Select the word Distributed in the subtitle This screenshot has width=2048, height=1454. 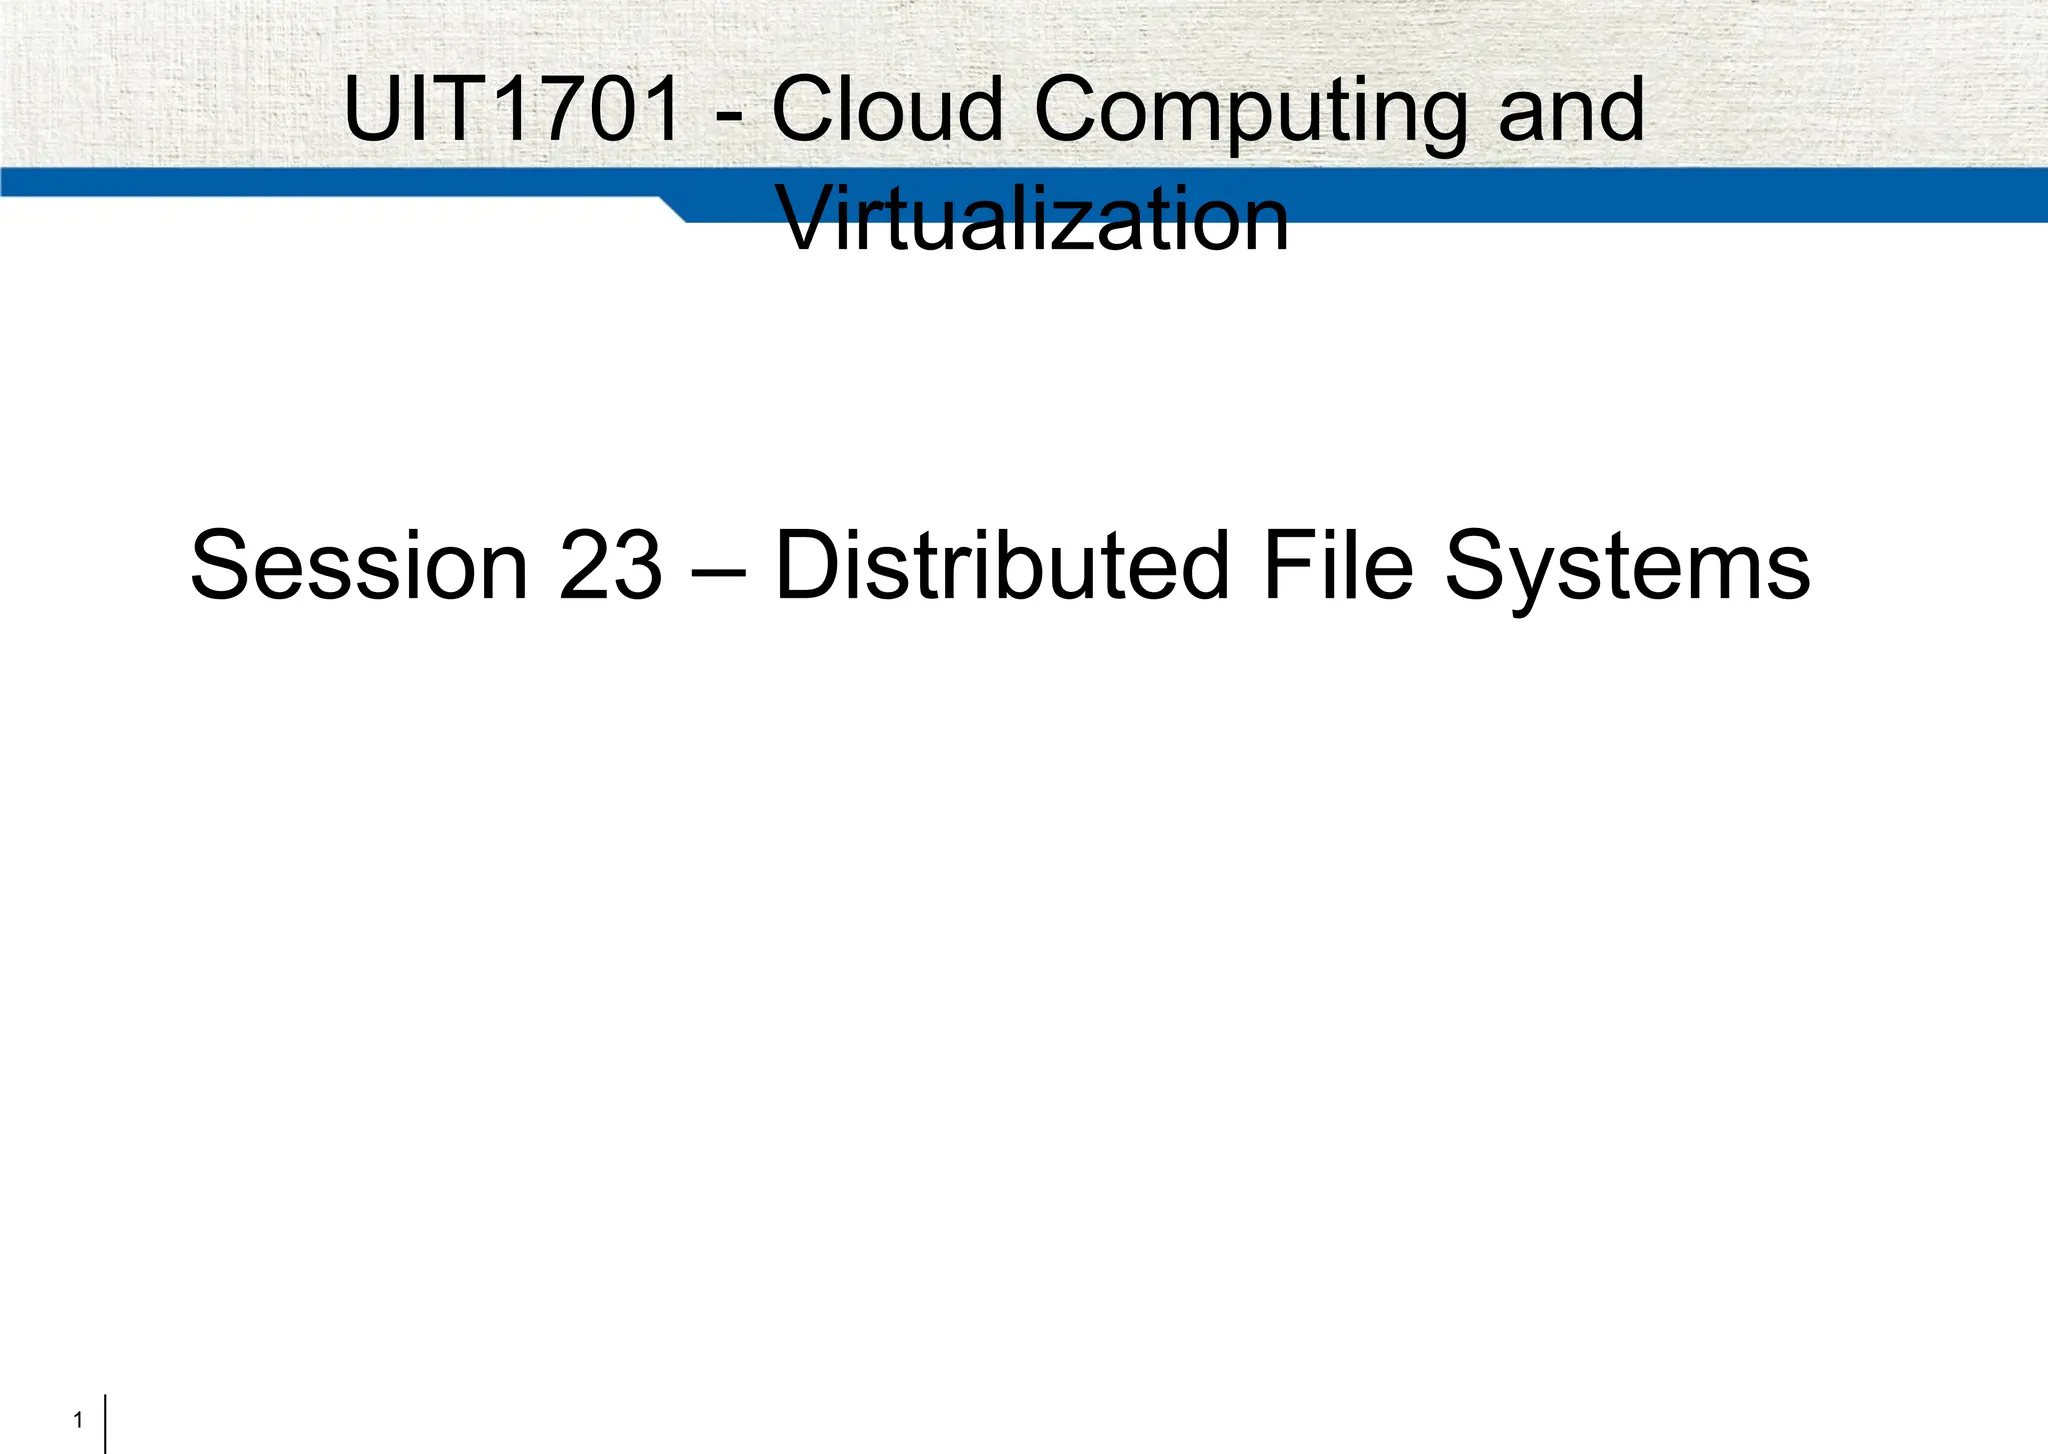1002,566
